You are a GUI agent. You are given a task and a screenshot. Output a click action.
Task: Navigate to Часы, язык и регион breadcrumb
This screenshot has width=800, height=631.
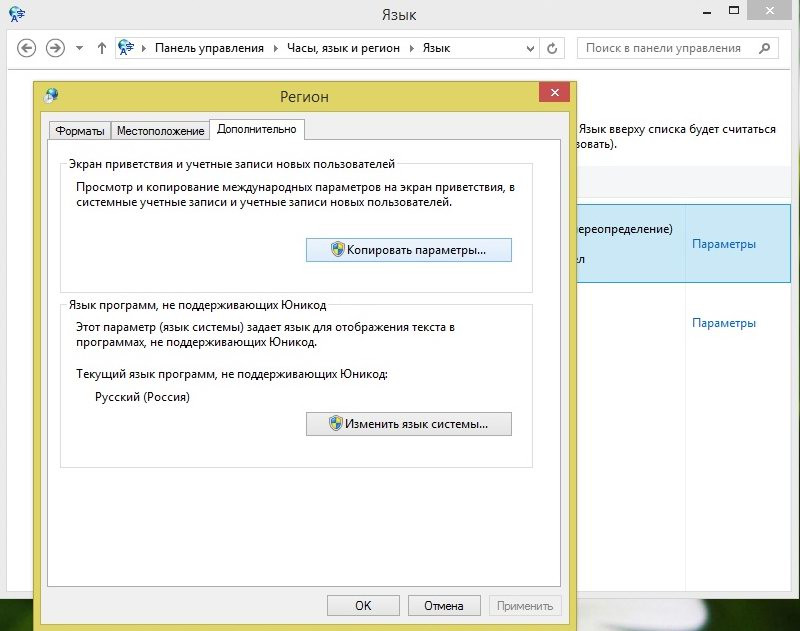click(x=343, y=48)
